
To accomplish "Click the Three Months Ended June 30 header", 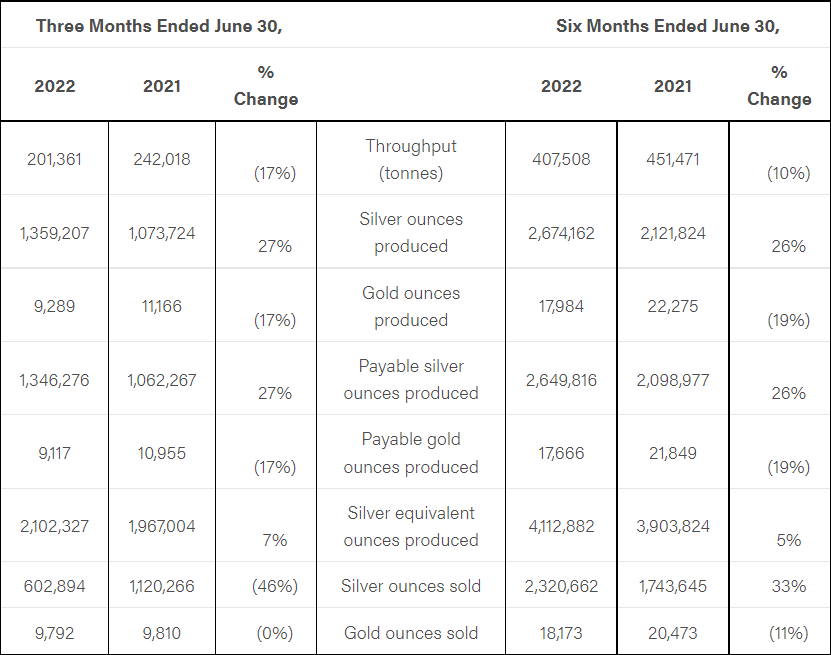I will point(159,26).
